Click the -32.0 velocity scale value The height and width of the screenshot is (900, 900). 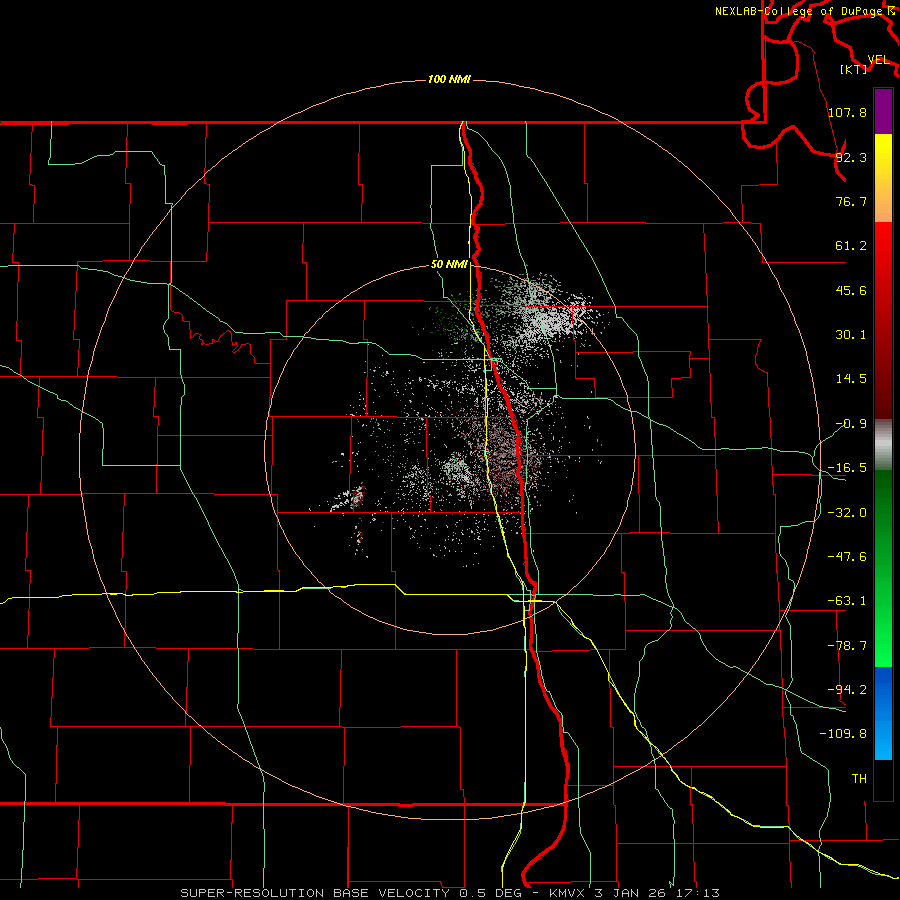pyautogui.click(x=847, y=513)
